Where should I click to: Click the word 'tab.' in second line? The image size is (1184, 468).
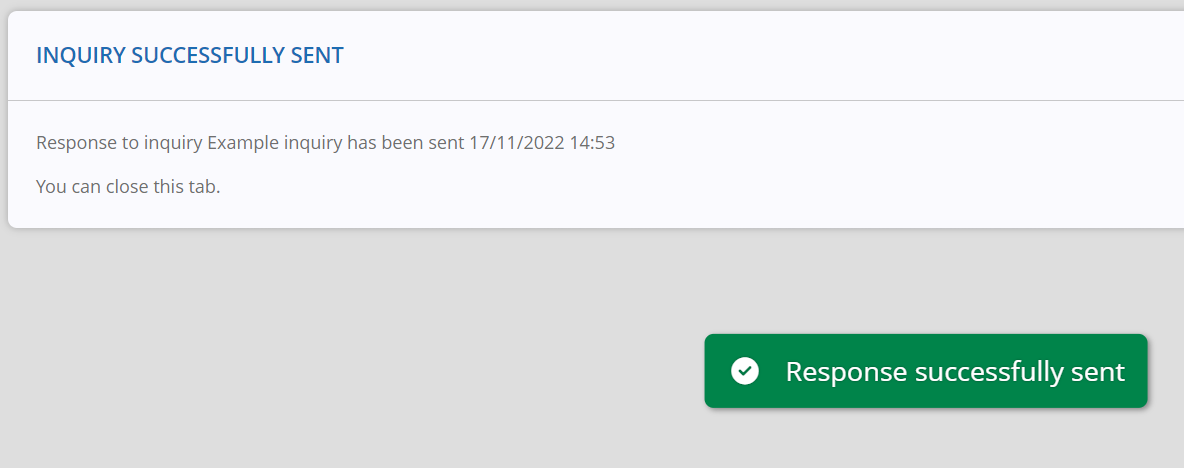[x=204, y=186]
